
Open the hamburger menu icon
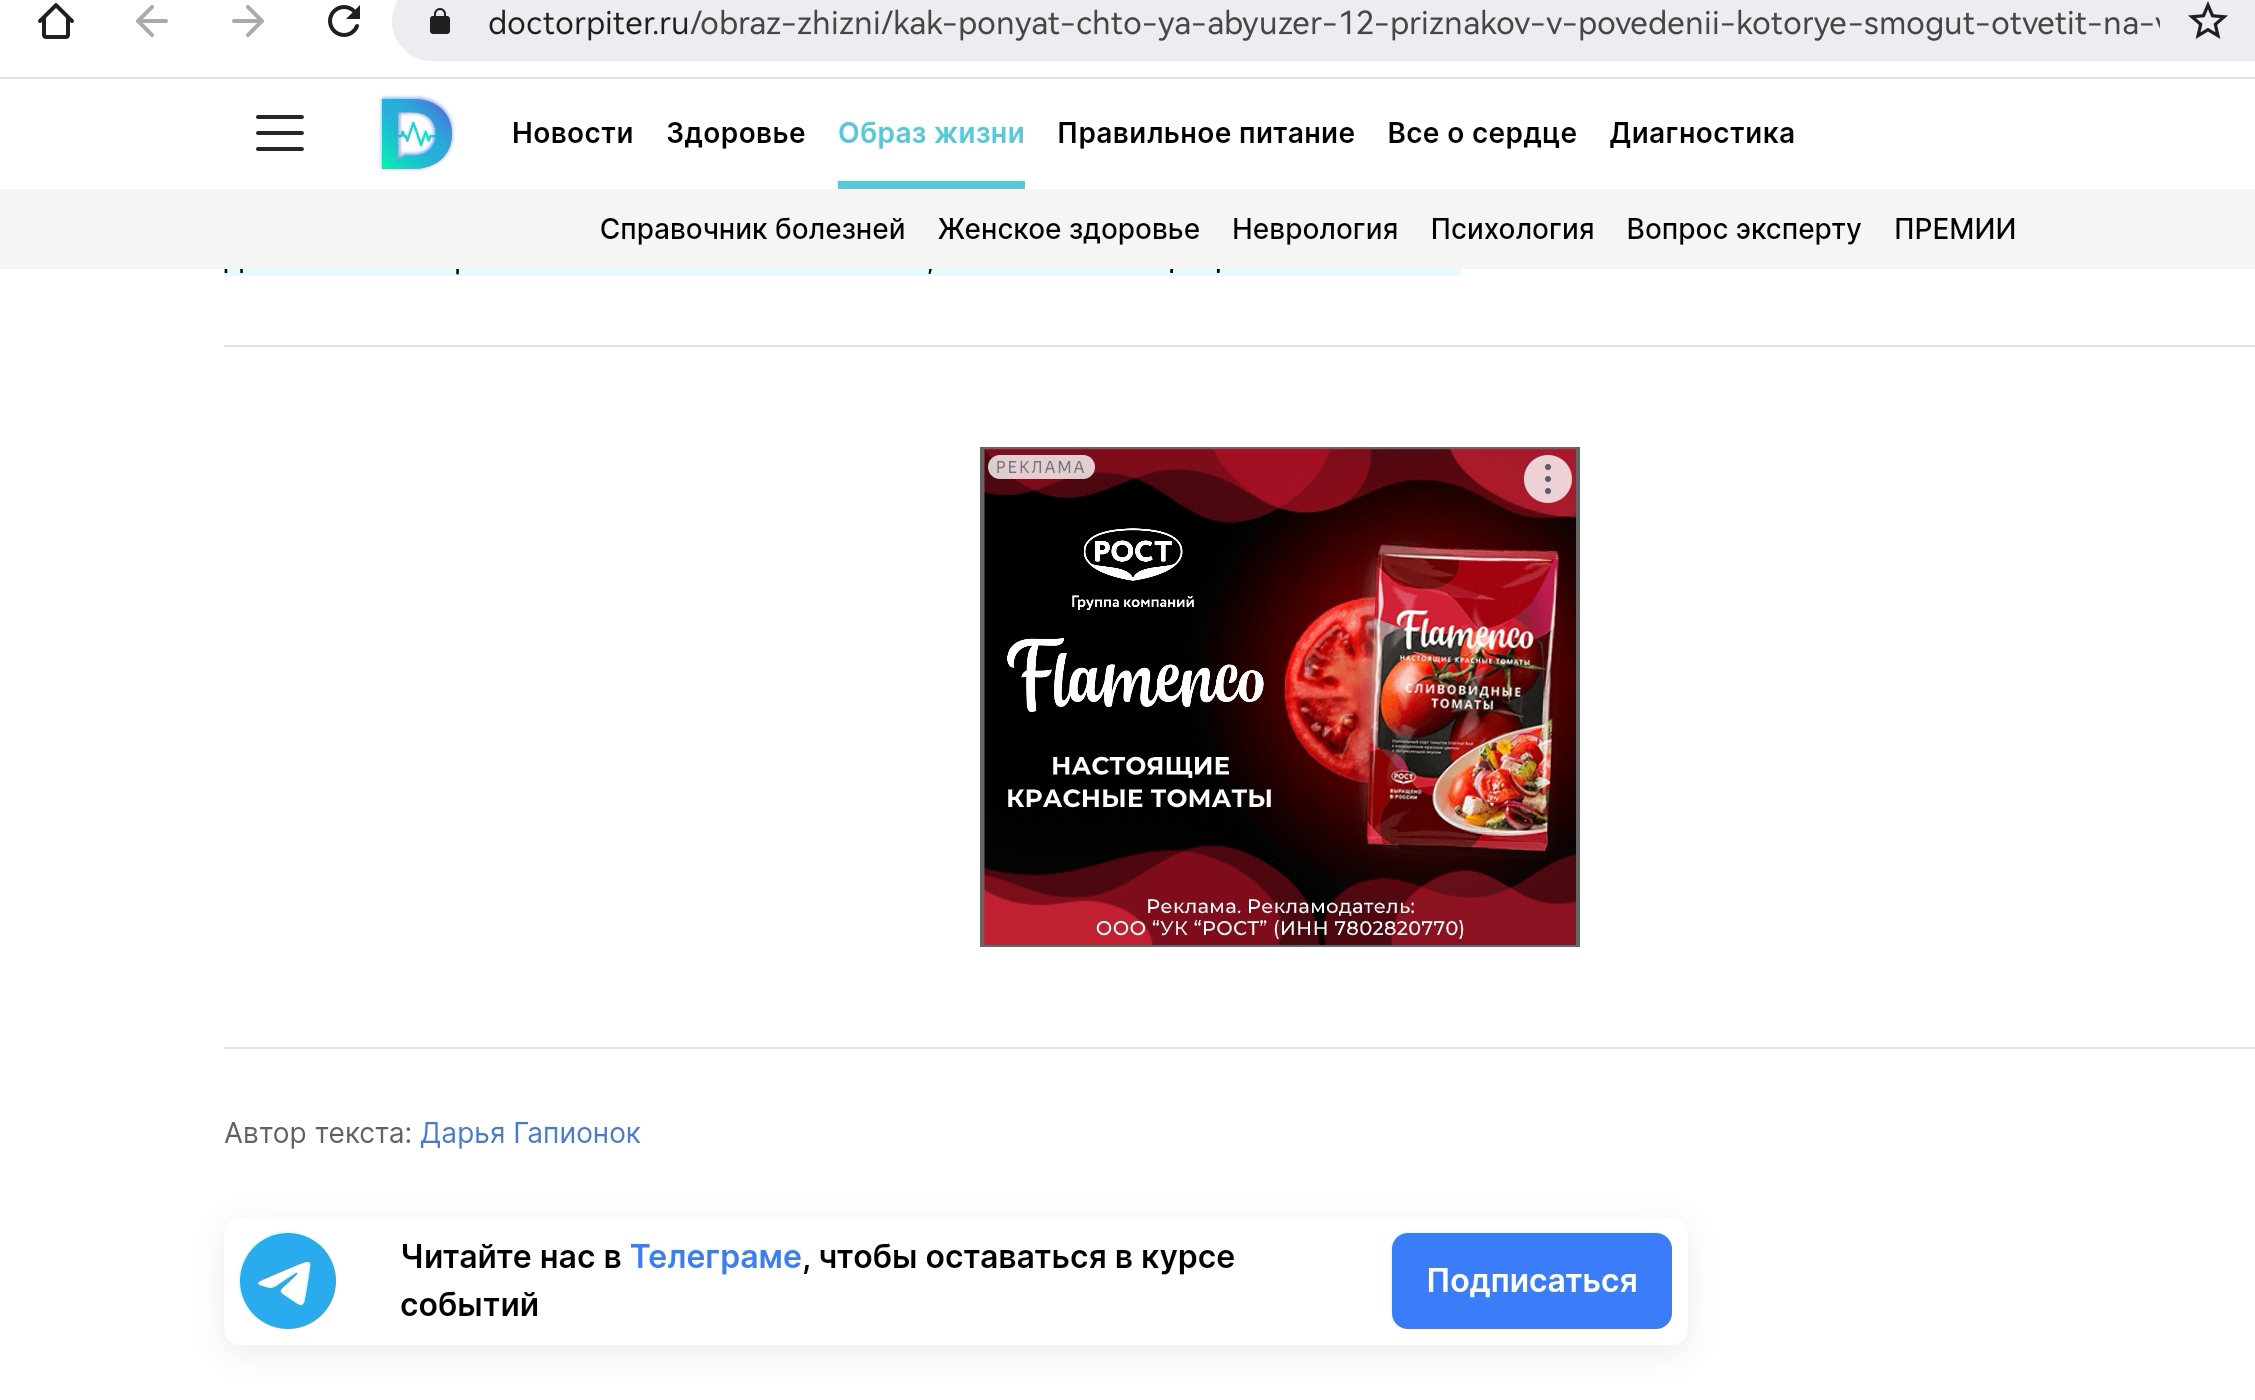pos(280,133)
